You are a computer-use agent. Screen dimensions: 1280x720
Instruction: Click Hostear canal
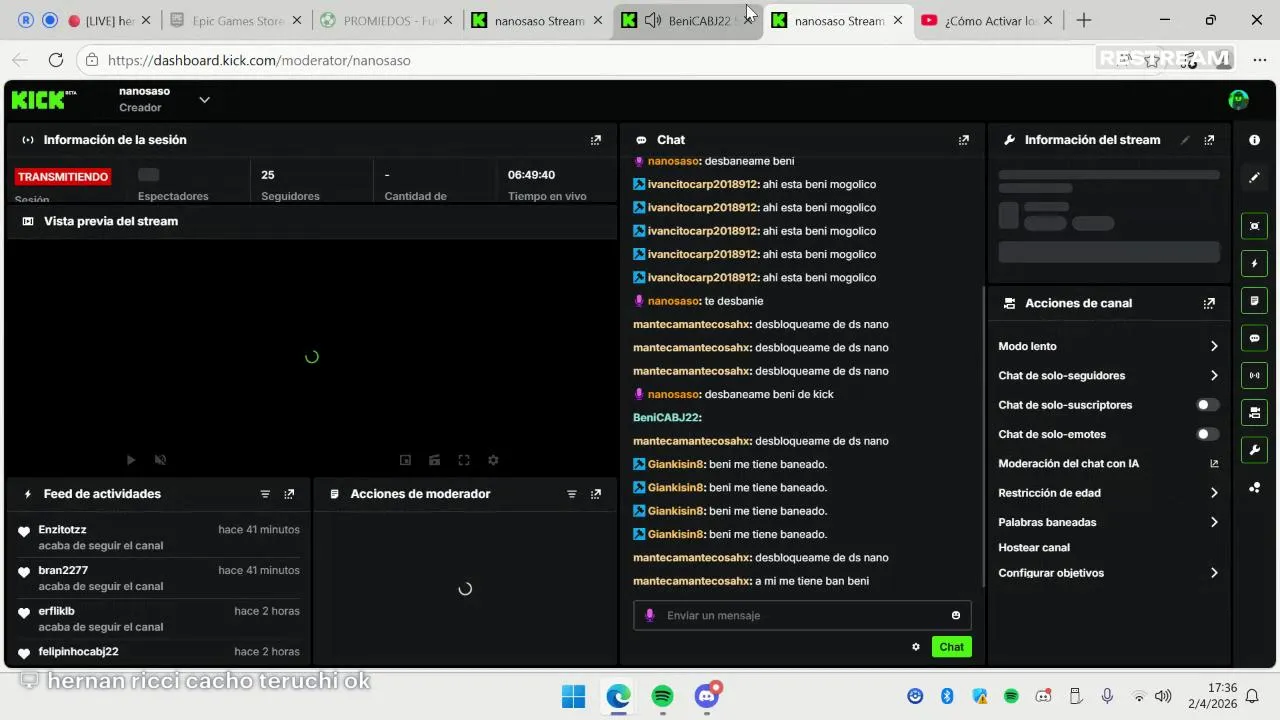[1034, 548]
